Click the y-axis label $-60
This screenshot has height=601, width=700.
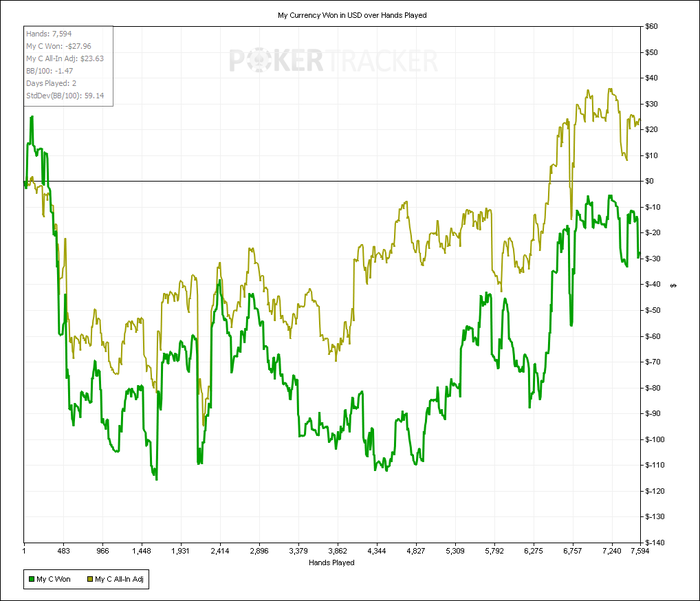point(653,336)
